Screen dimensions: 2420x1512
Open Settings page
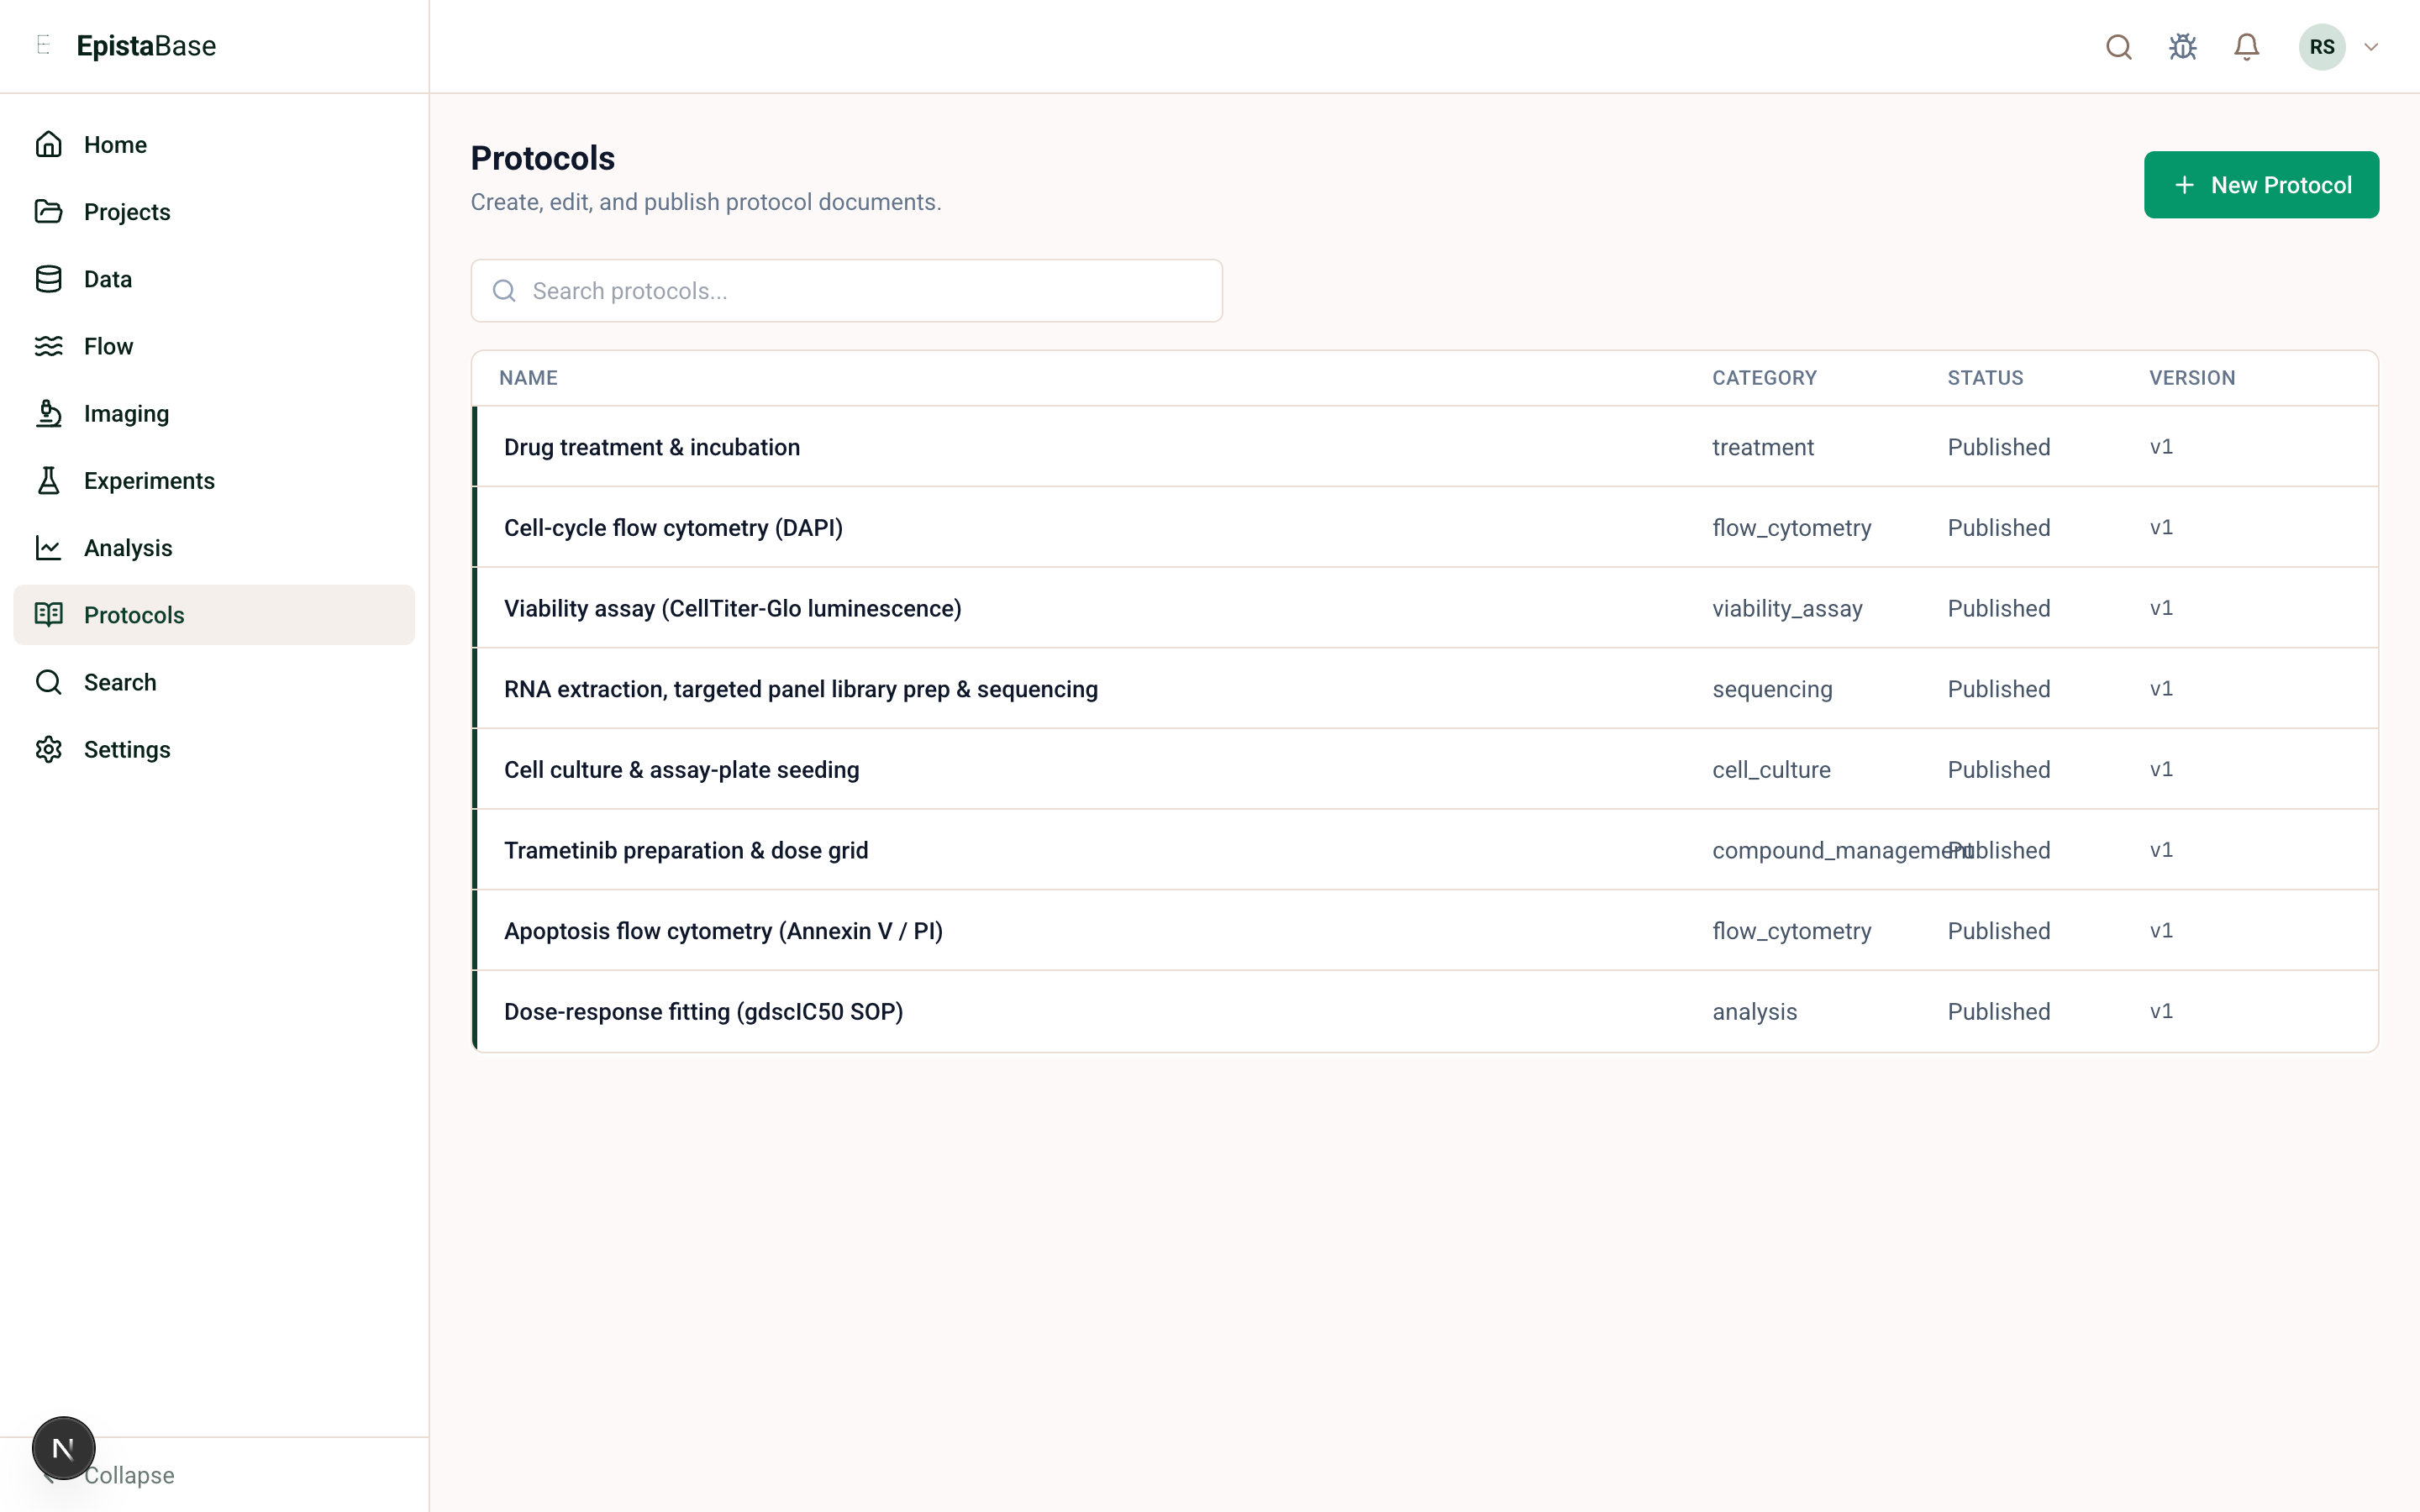click(214, 749)
